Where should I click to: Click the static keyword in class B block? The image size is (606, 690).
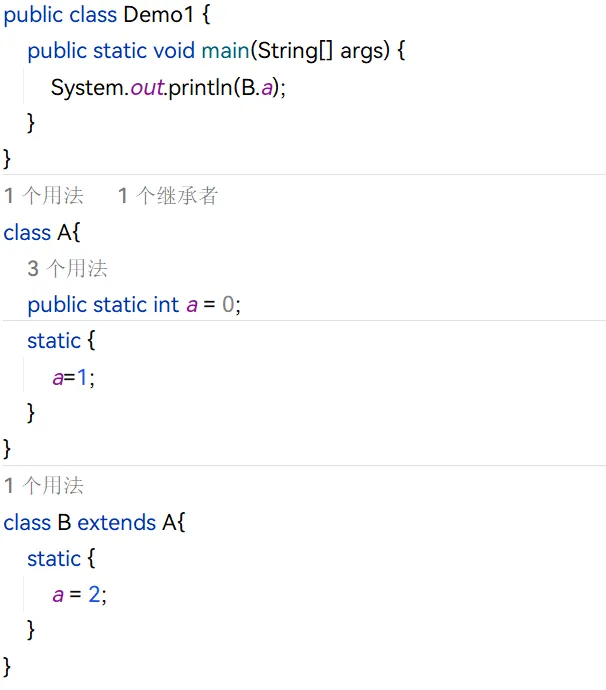[x=54, y=559]
